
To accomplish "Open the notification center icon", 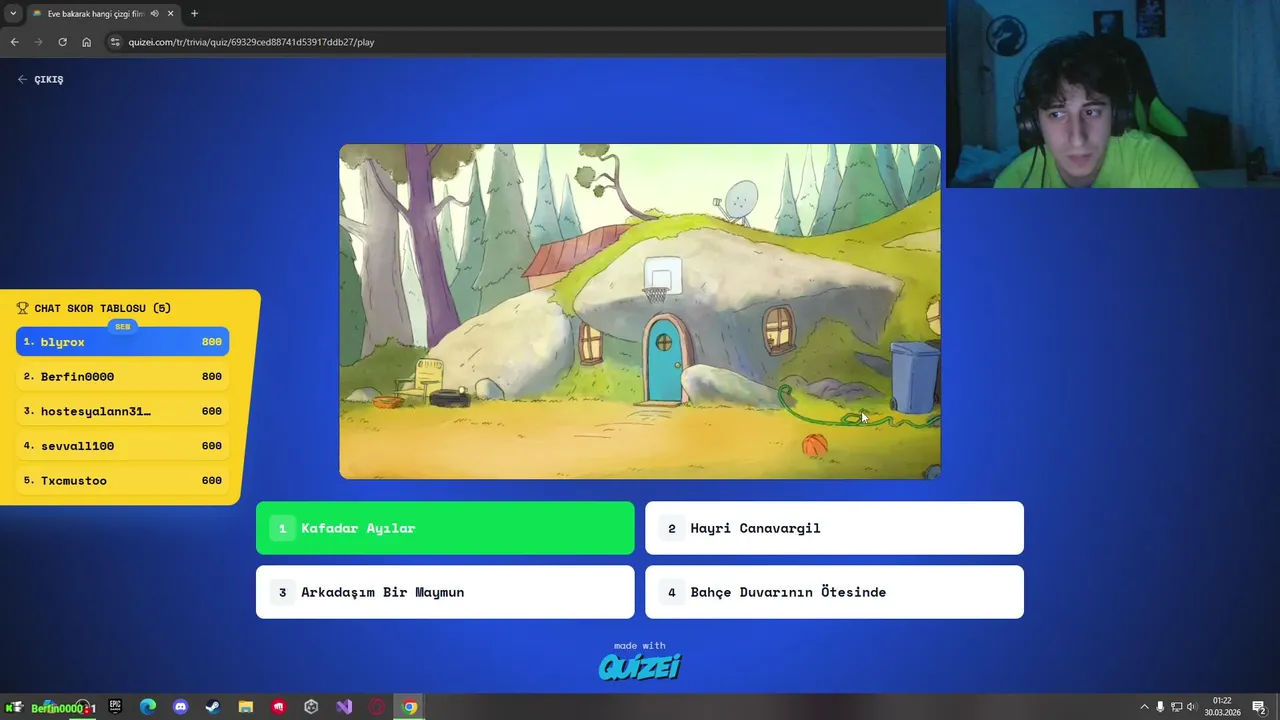I will point(1259,707).
